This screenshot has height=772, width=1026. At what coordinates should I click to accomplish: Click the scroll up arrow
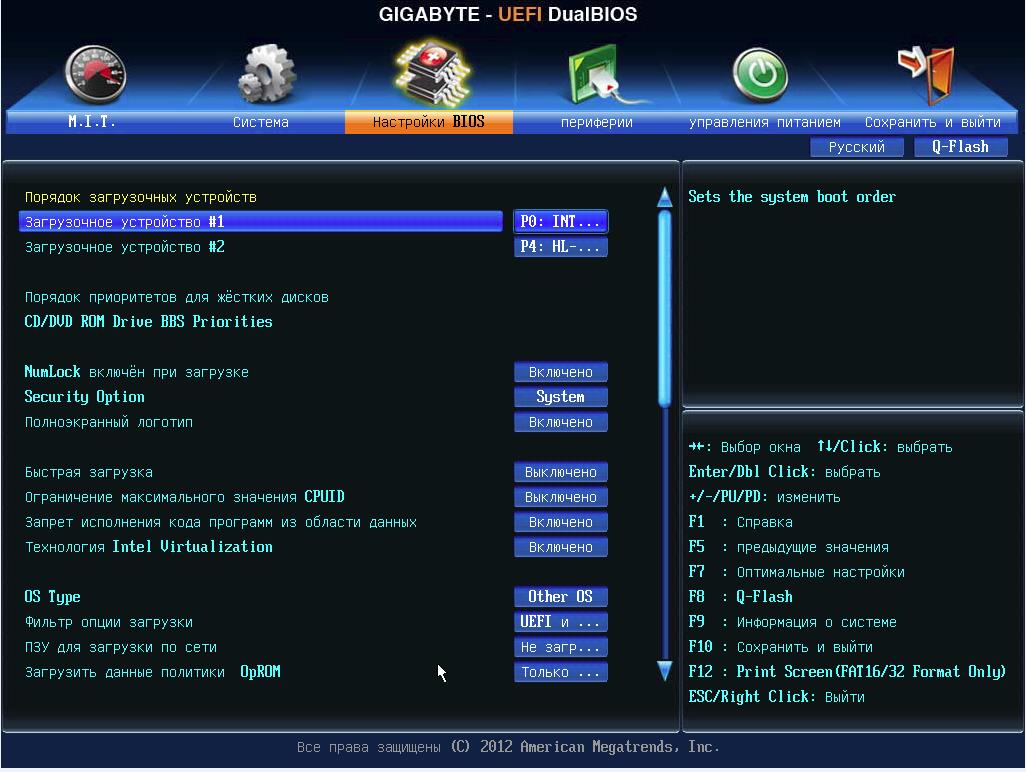(665, 197)
